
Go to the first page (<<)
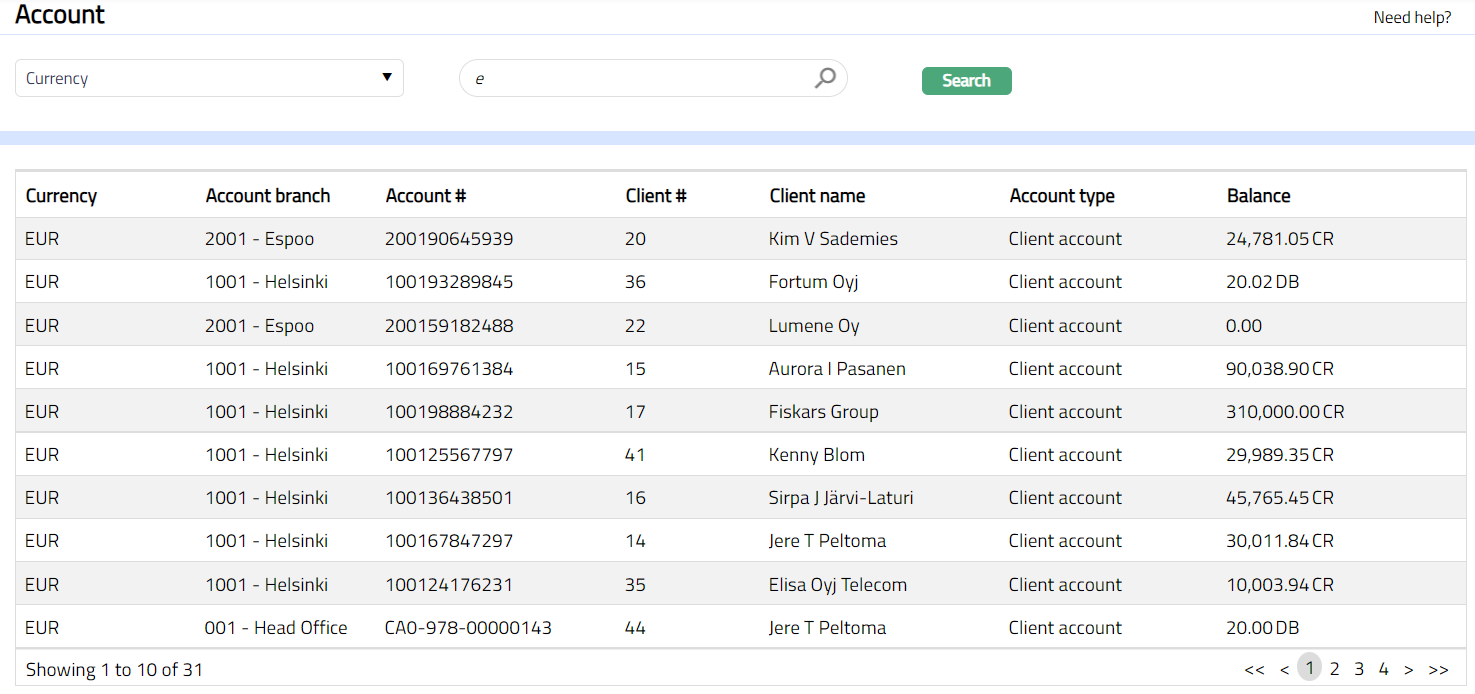pos(1254,669)
